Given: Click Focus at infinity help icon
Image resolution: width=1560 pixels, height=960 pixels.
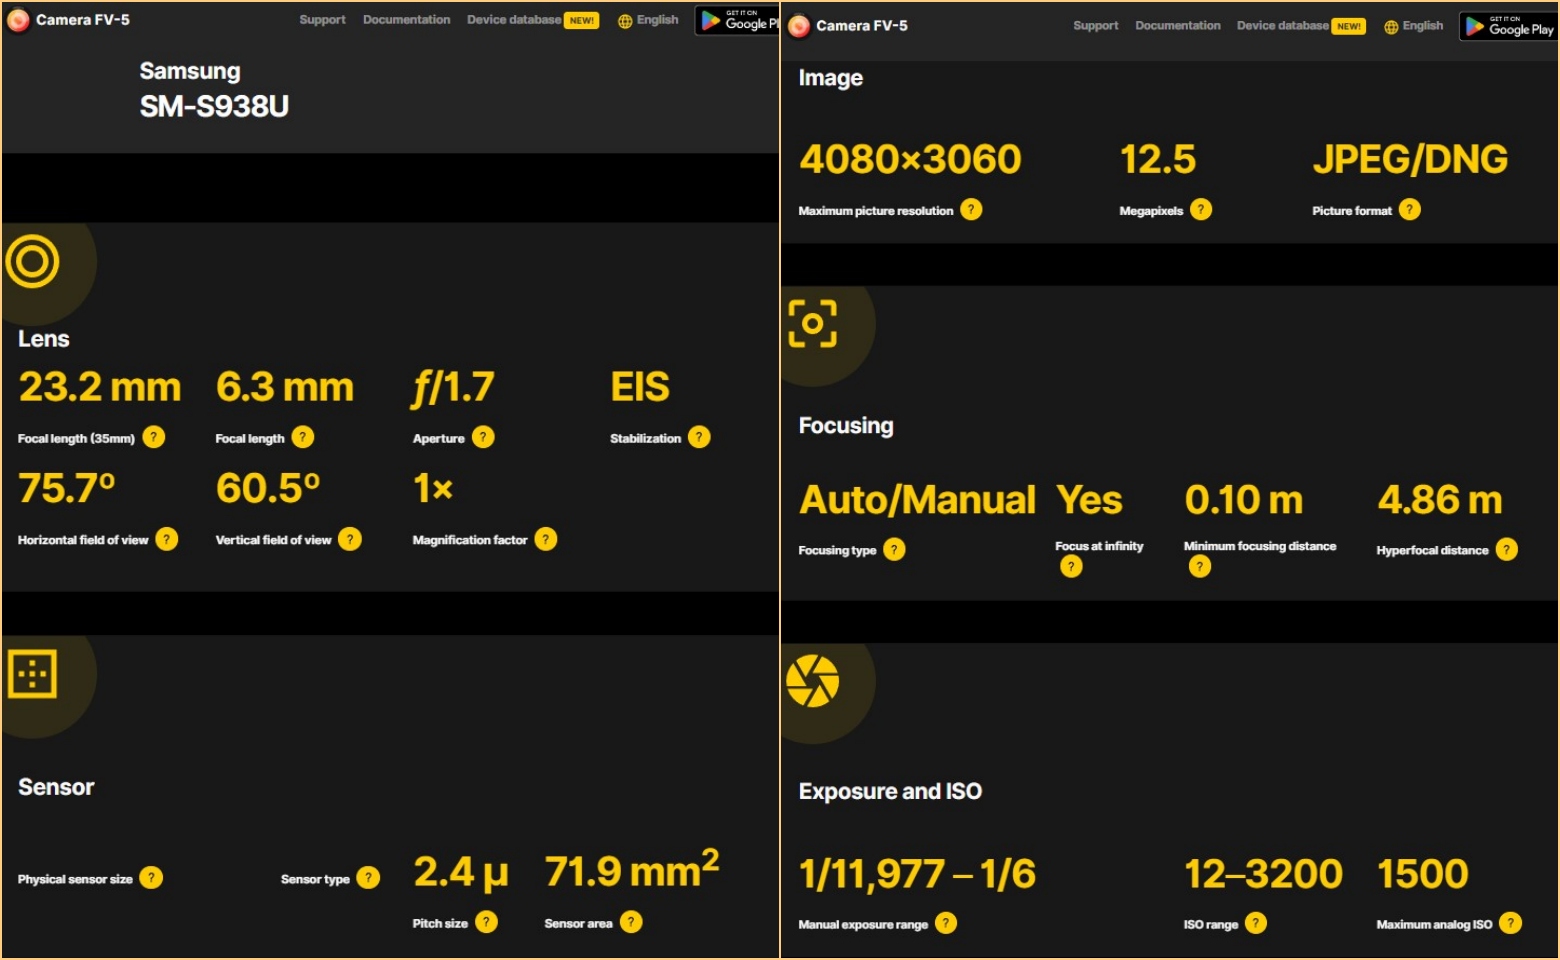Looking at the screenshot, I should tap(1071, 567).
